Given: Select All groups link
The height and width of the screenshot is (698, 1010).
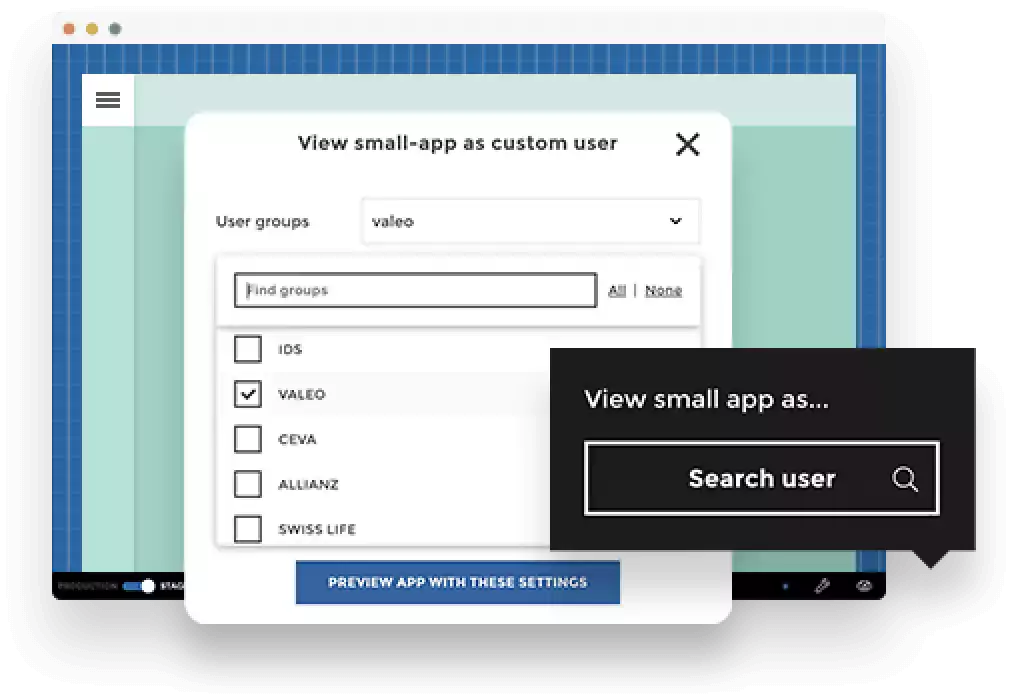Looking at the screenshot, I should (617, 290).
